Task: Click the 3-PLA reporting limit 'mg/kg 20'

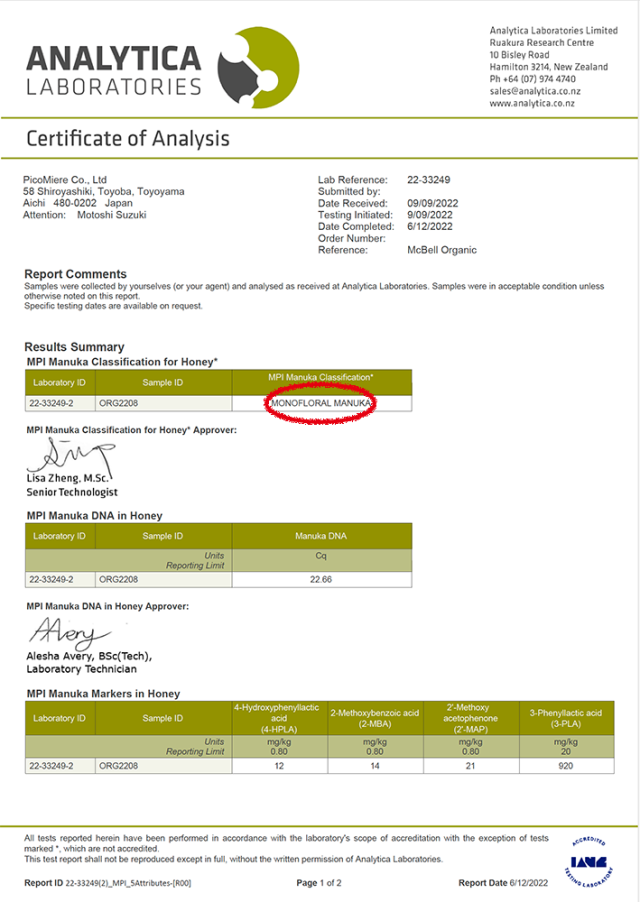Action: (566, 747)
